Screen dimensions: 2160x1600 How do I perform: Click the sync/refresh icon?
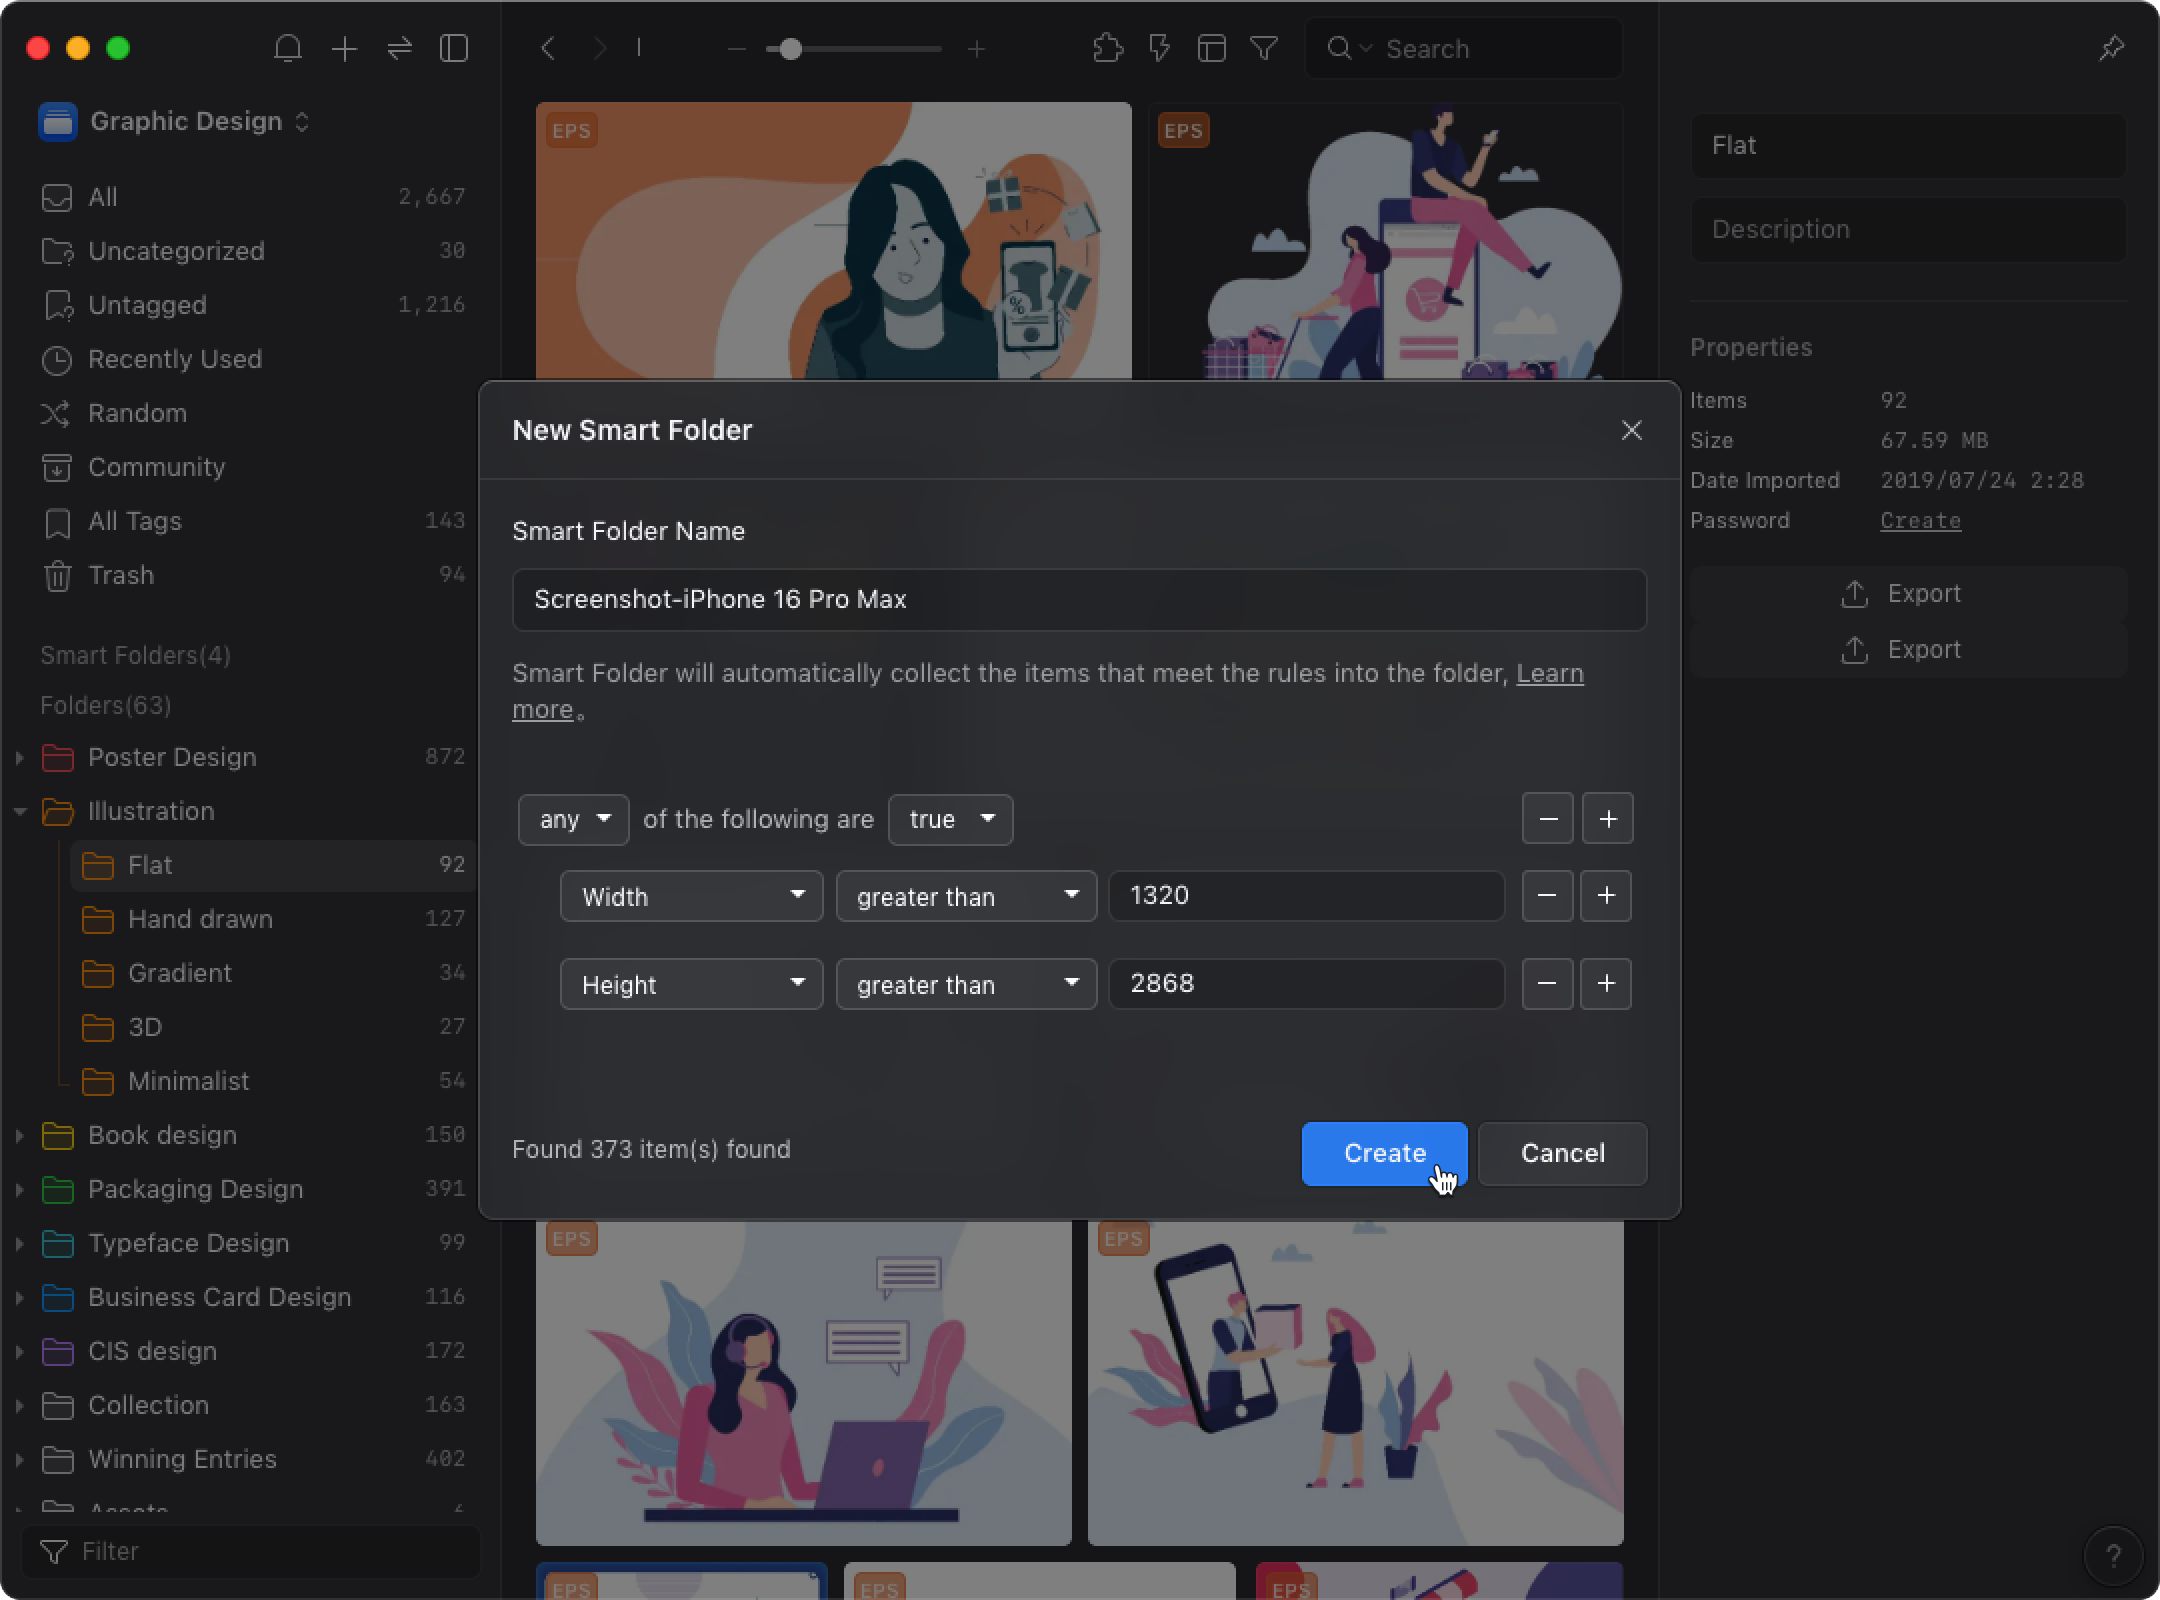pos(402,49)
